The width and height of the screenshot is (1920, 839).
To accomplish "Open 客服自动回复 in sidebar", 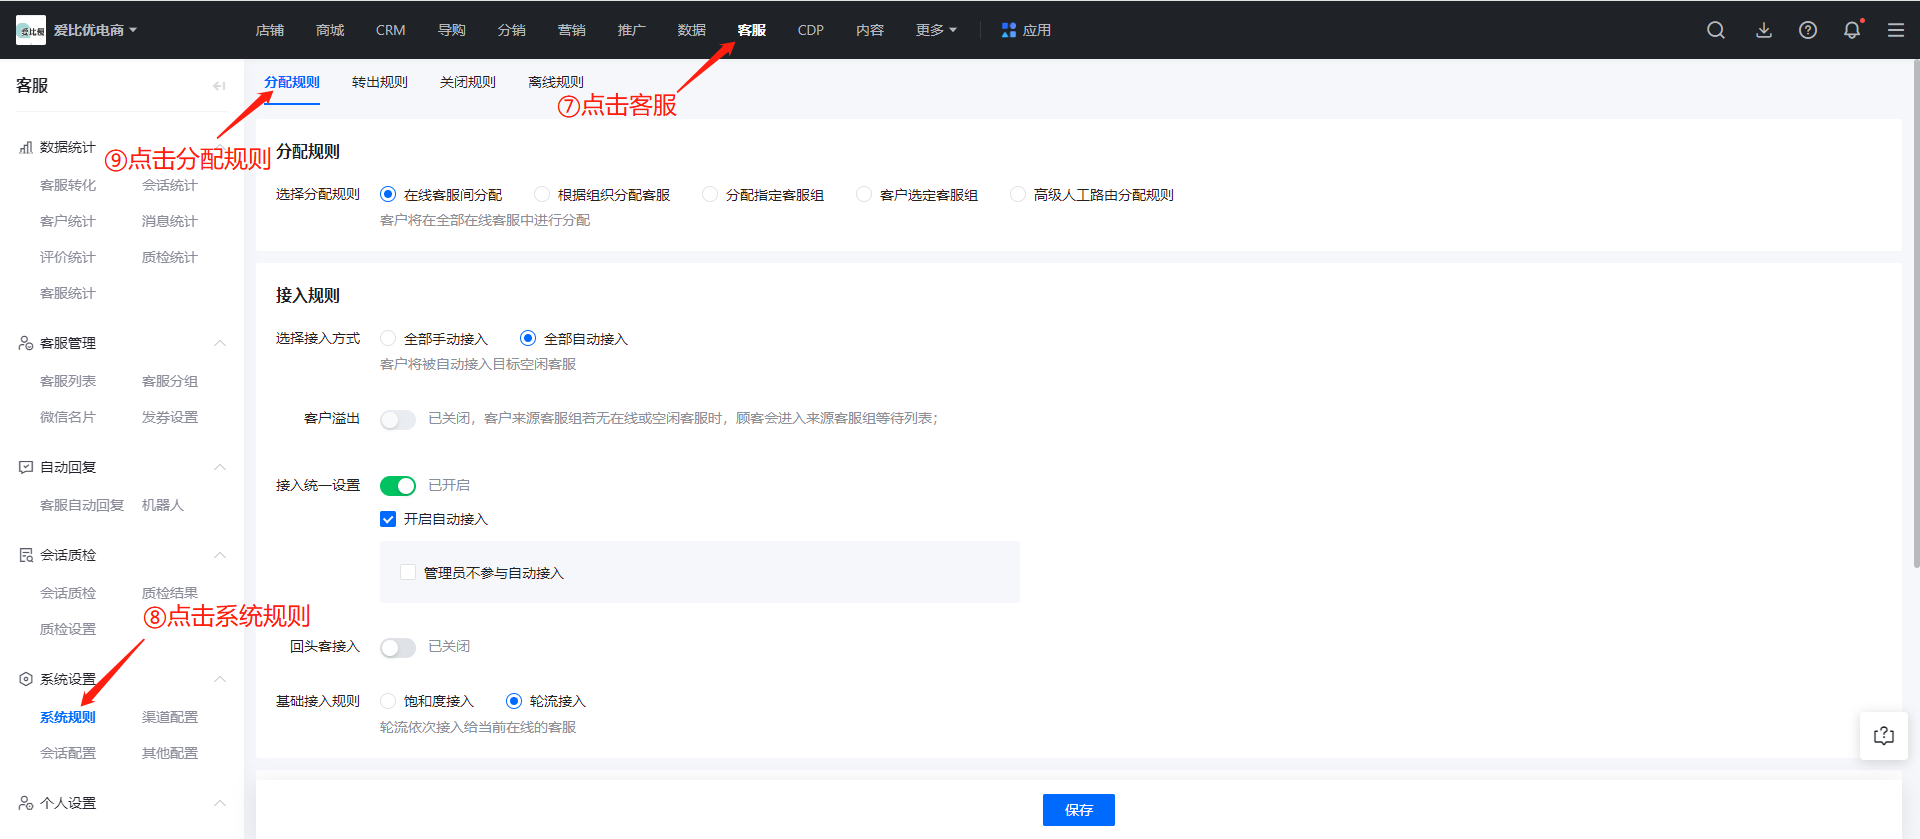I will [82, 505].
